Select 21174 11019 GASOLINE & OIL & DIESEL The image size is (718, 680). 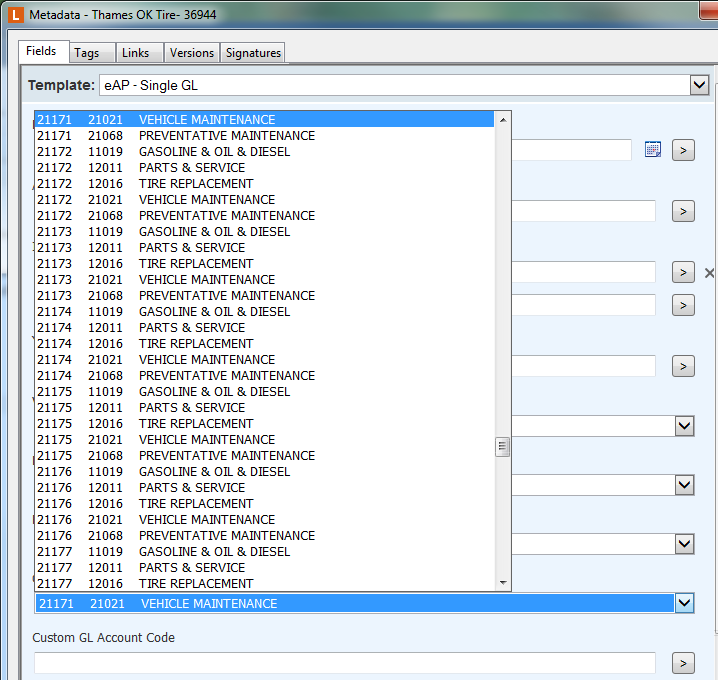click(x=265, y=311)
